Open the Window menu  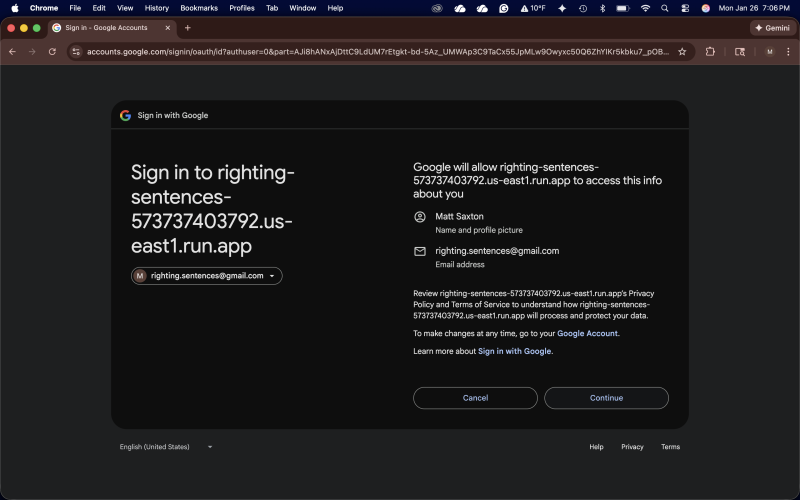click(303, 8)
